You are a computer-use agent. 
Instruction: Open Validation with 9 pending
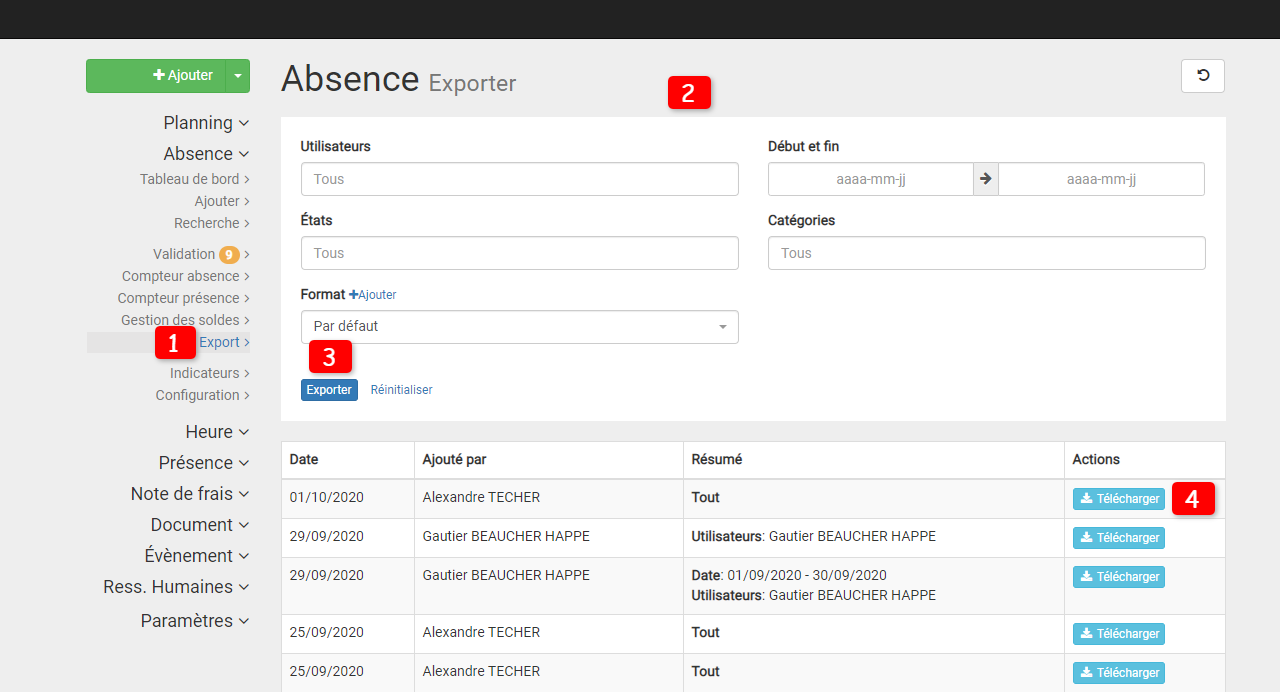[201, 254]
